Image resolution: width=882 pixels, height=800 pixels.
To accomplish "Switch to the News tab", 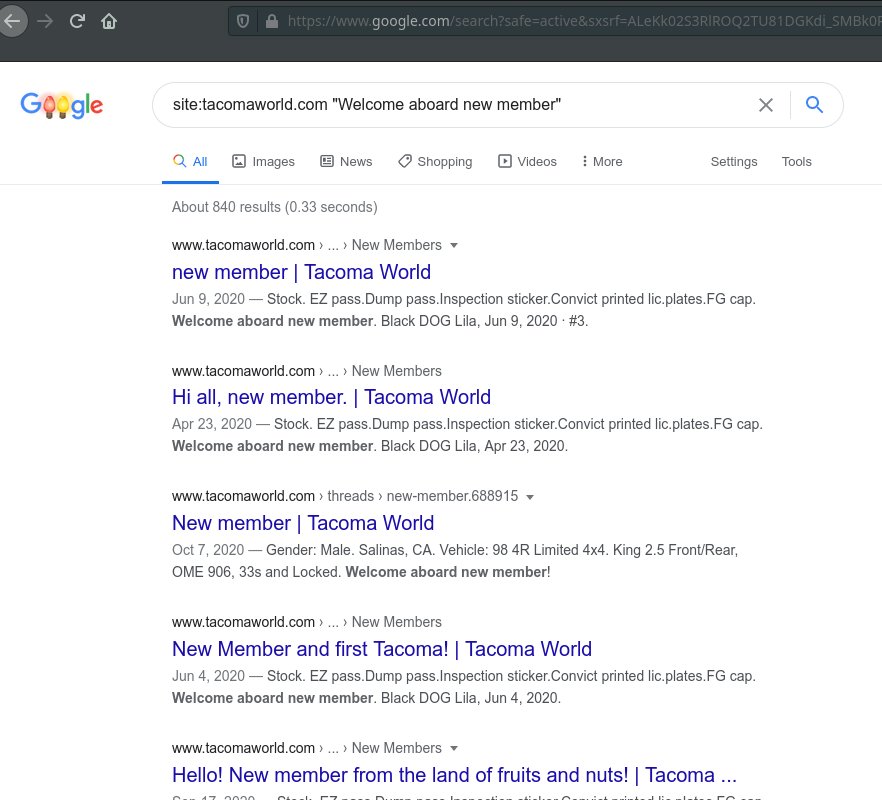I will tap(346, 161).
